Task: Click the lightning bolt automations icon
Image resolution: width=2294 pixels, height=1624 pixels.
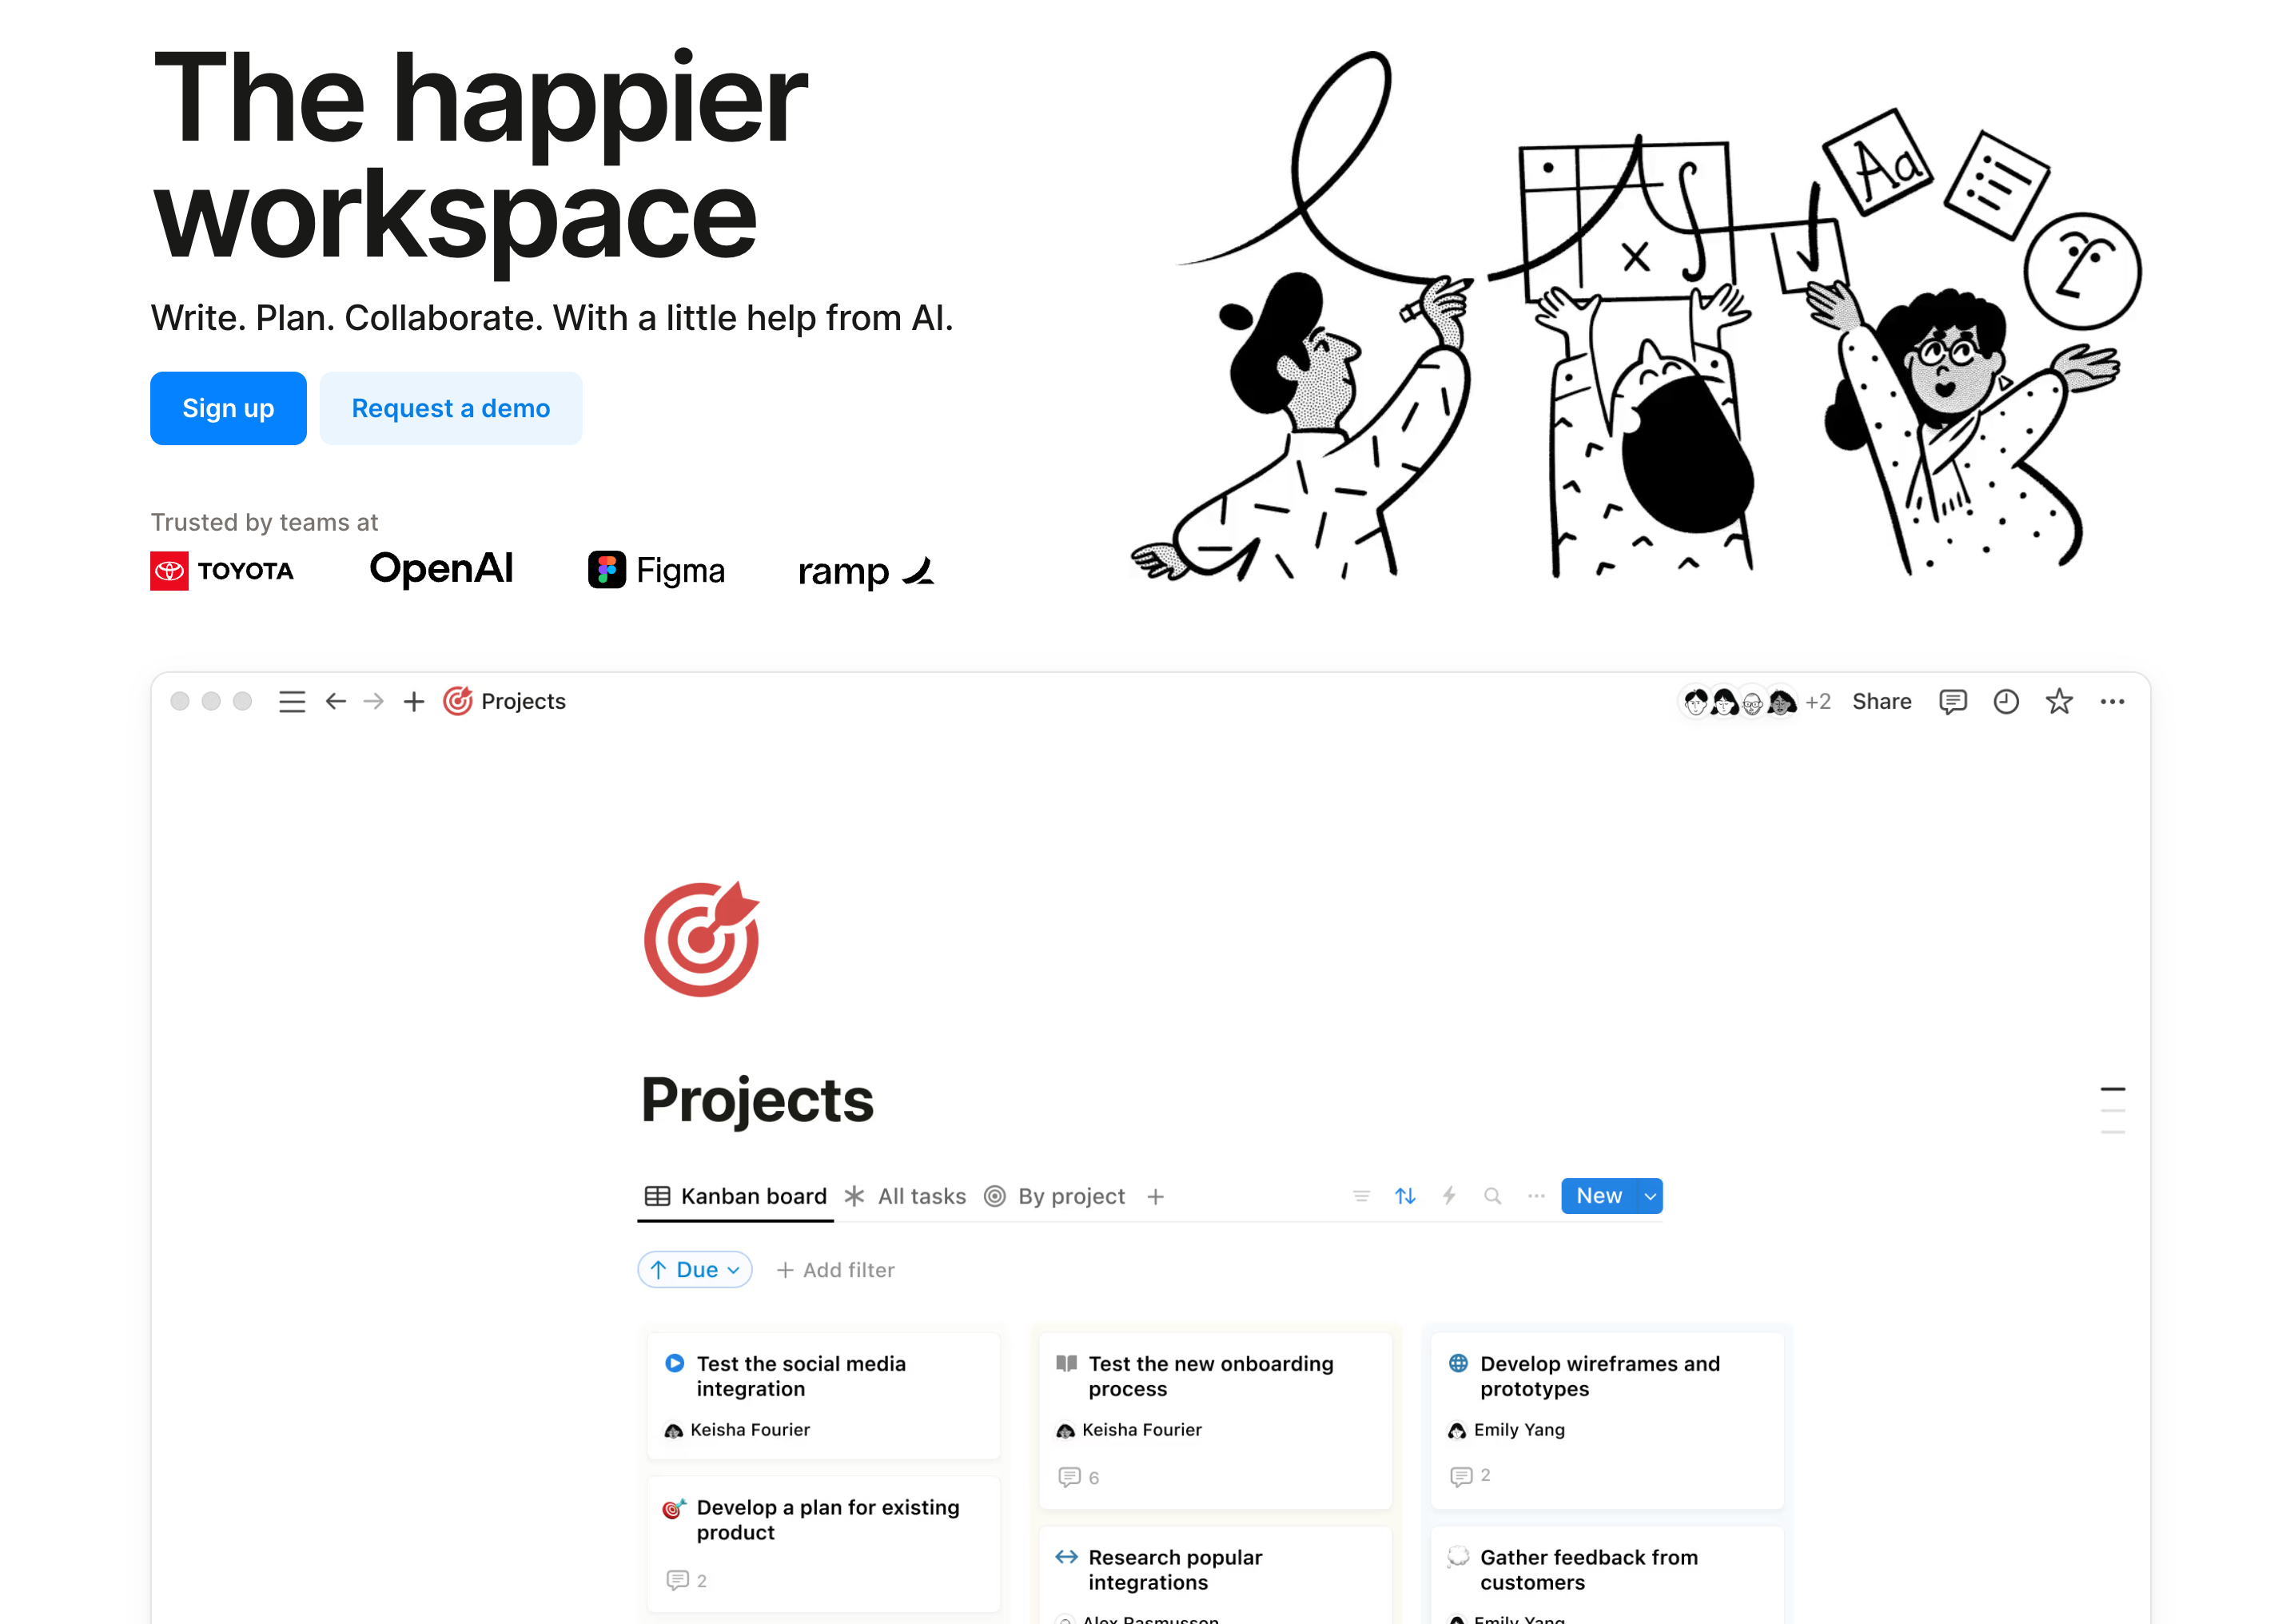Action: click(x=1449, y=1196)
